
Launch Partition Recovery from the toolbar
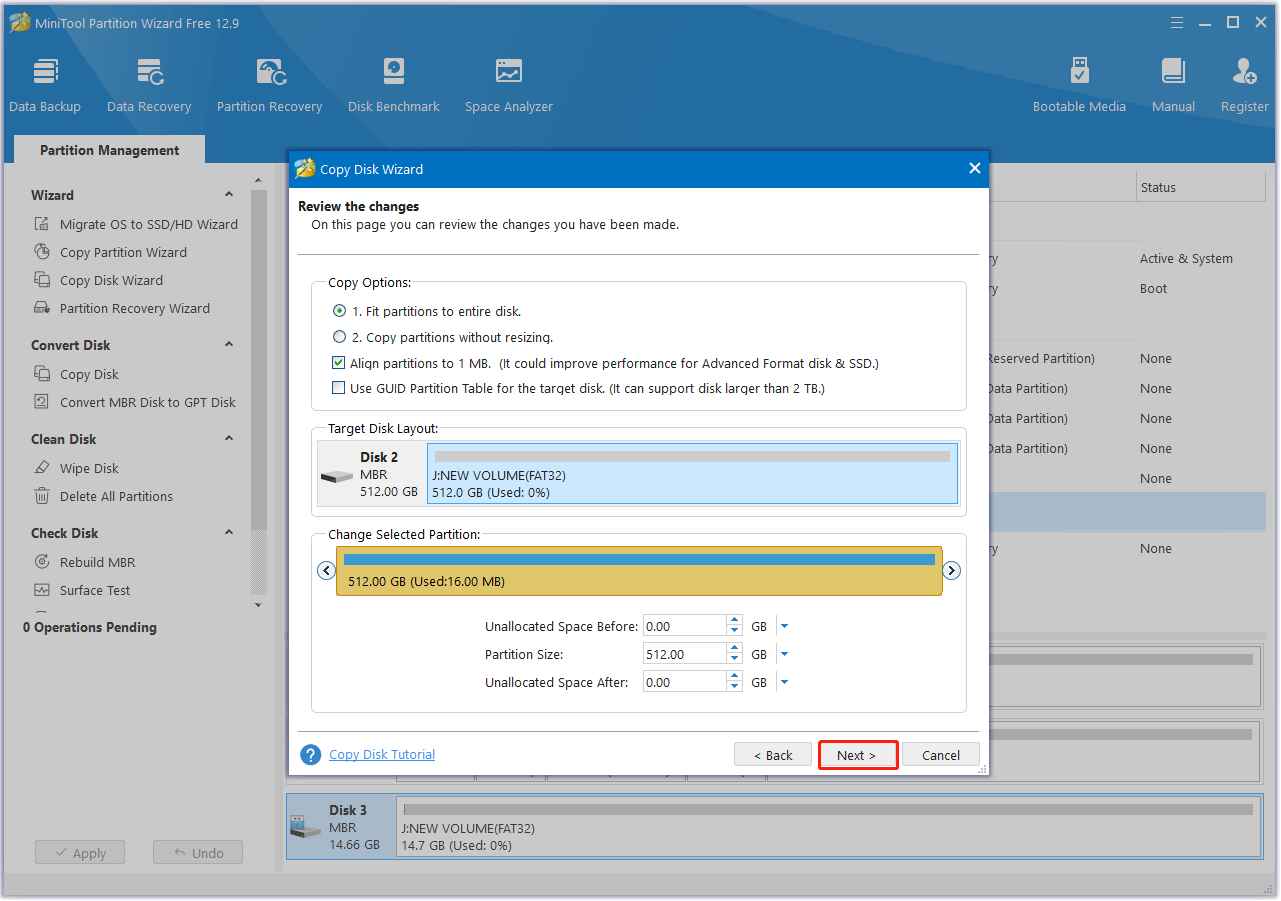(269, 85)
